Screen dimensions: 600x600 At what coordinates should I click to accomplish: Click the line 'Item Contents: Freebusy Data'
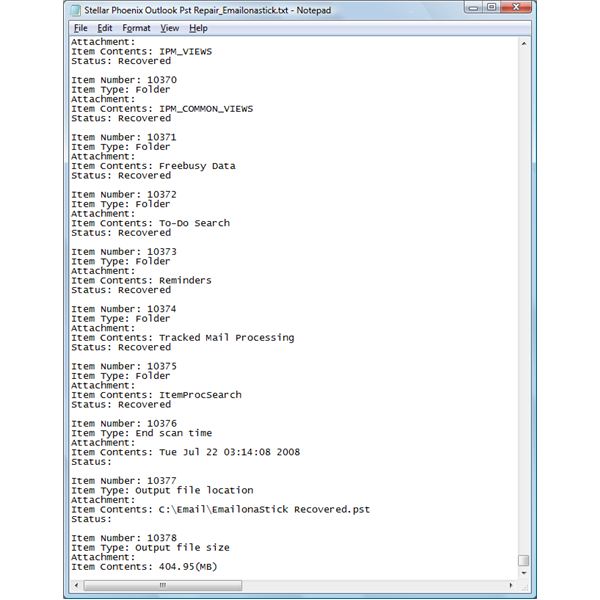pos(153,166)
